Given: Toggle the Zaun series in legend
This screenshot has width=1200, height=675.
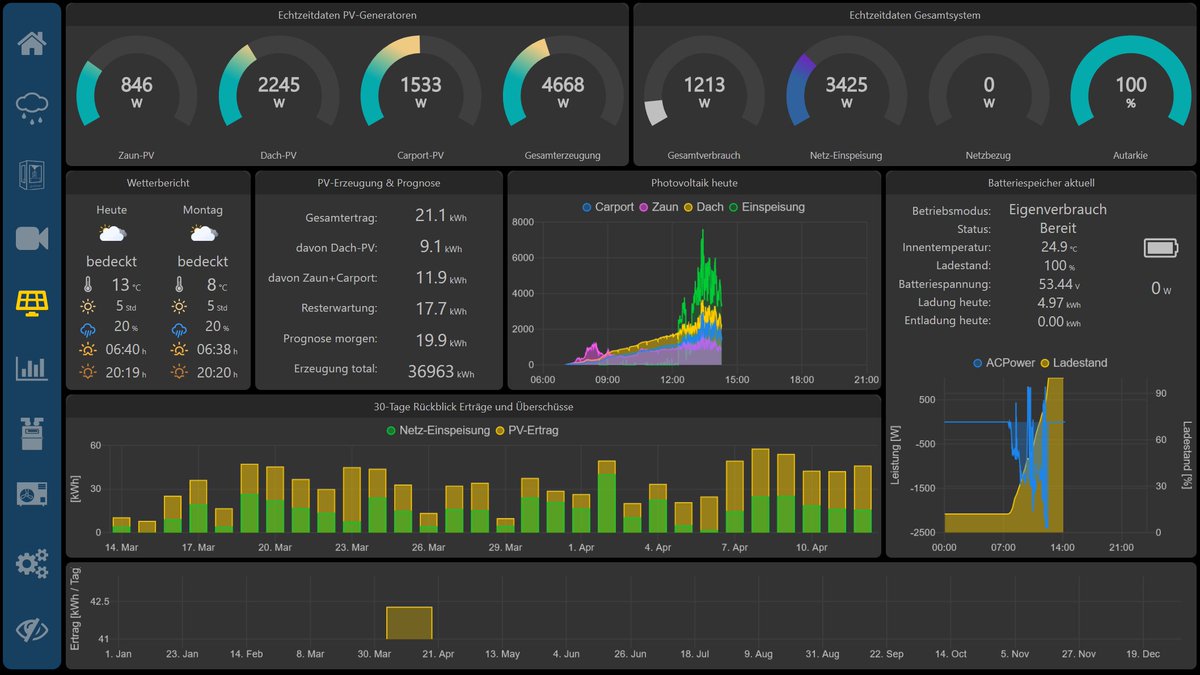Looking at the screenshot, I should tap(658, 207).
